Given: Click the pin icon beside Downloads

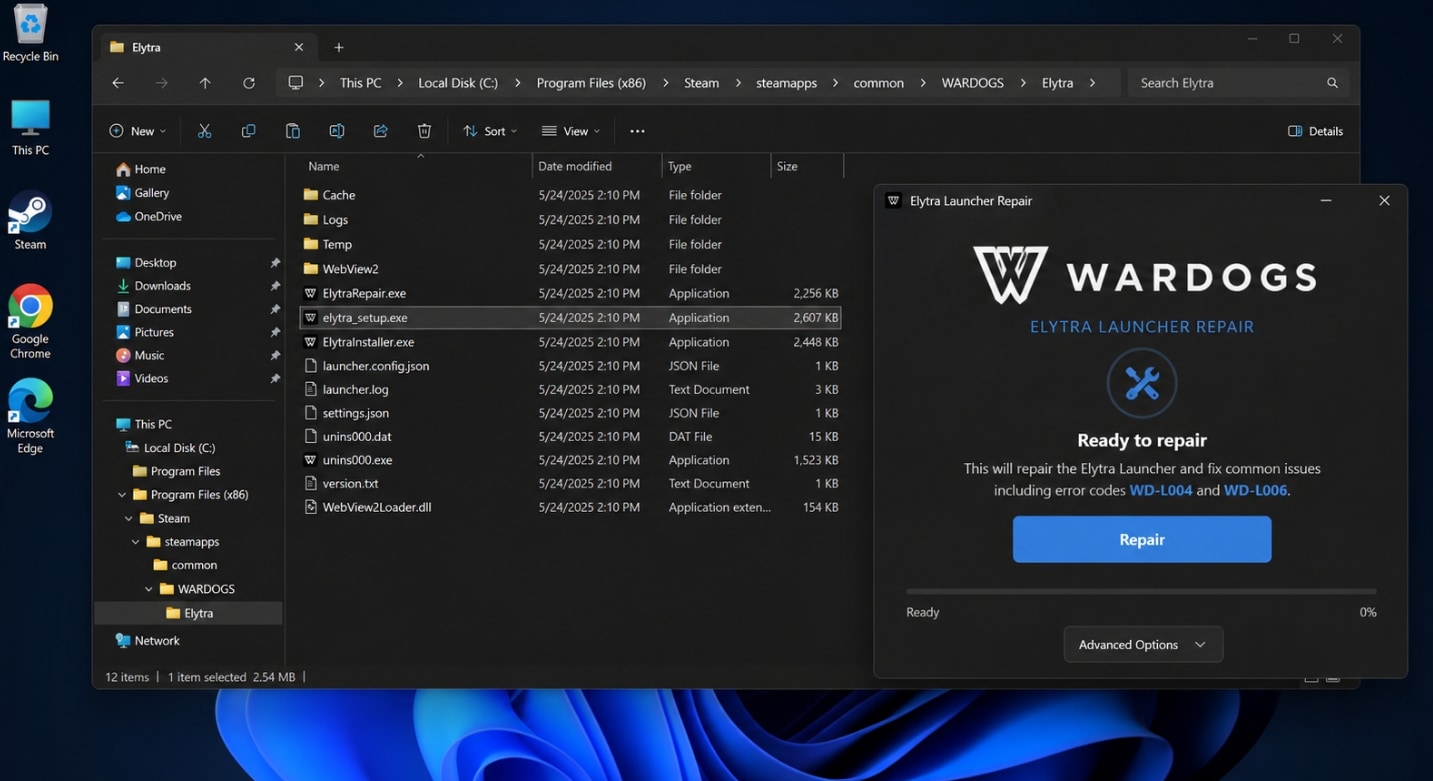Looking at the screenshot, I should click(x=275, y=286).
